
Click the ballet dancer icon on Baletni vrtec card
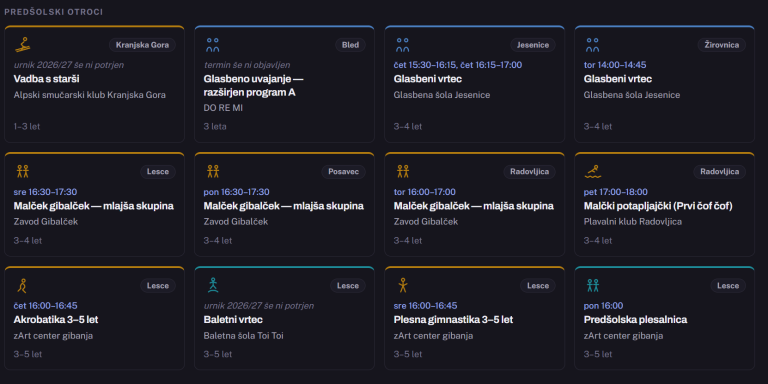213,285
